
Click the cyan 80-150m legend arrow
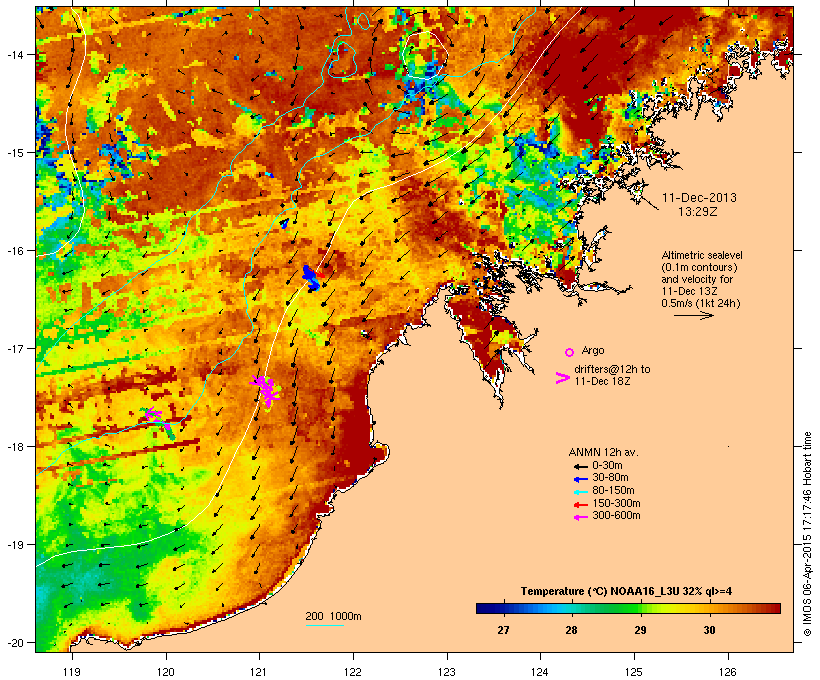580,492
